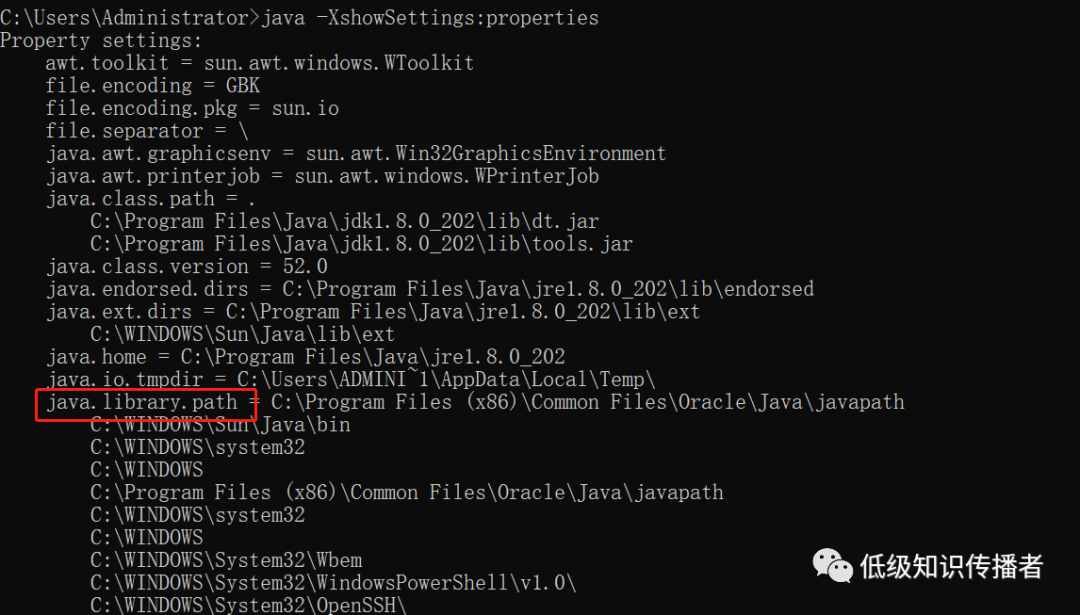Click the 低级知识传播者 watermark text
Viewport: 1080px width, 615px height.
tap(951, 567)
